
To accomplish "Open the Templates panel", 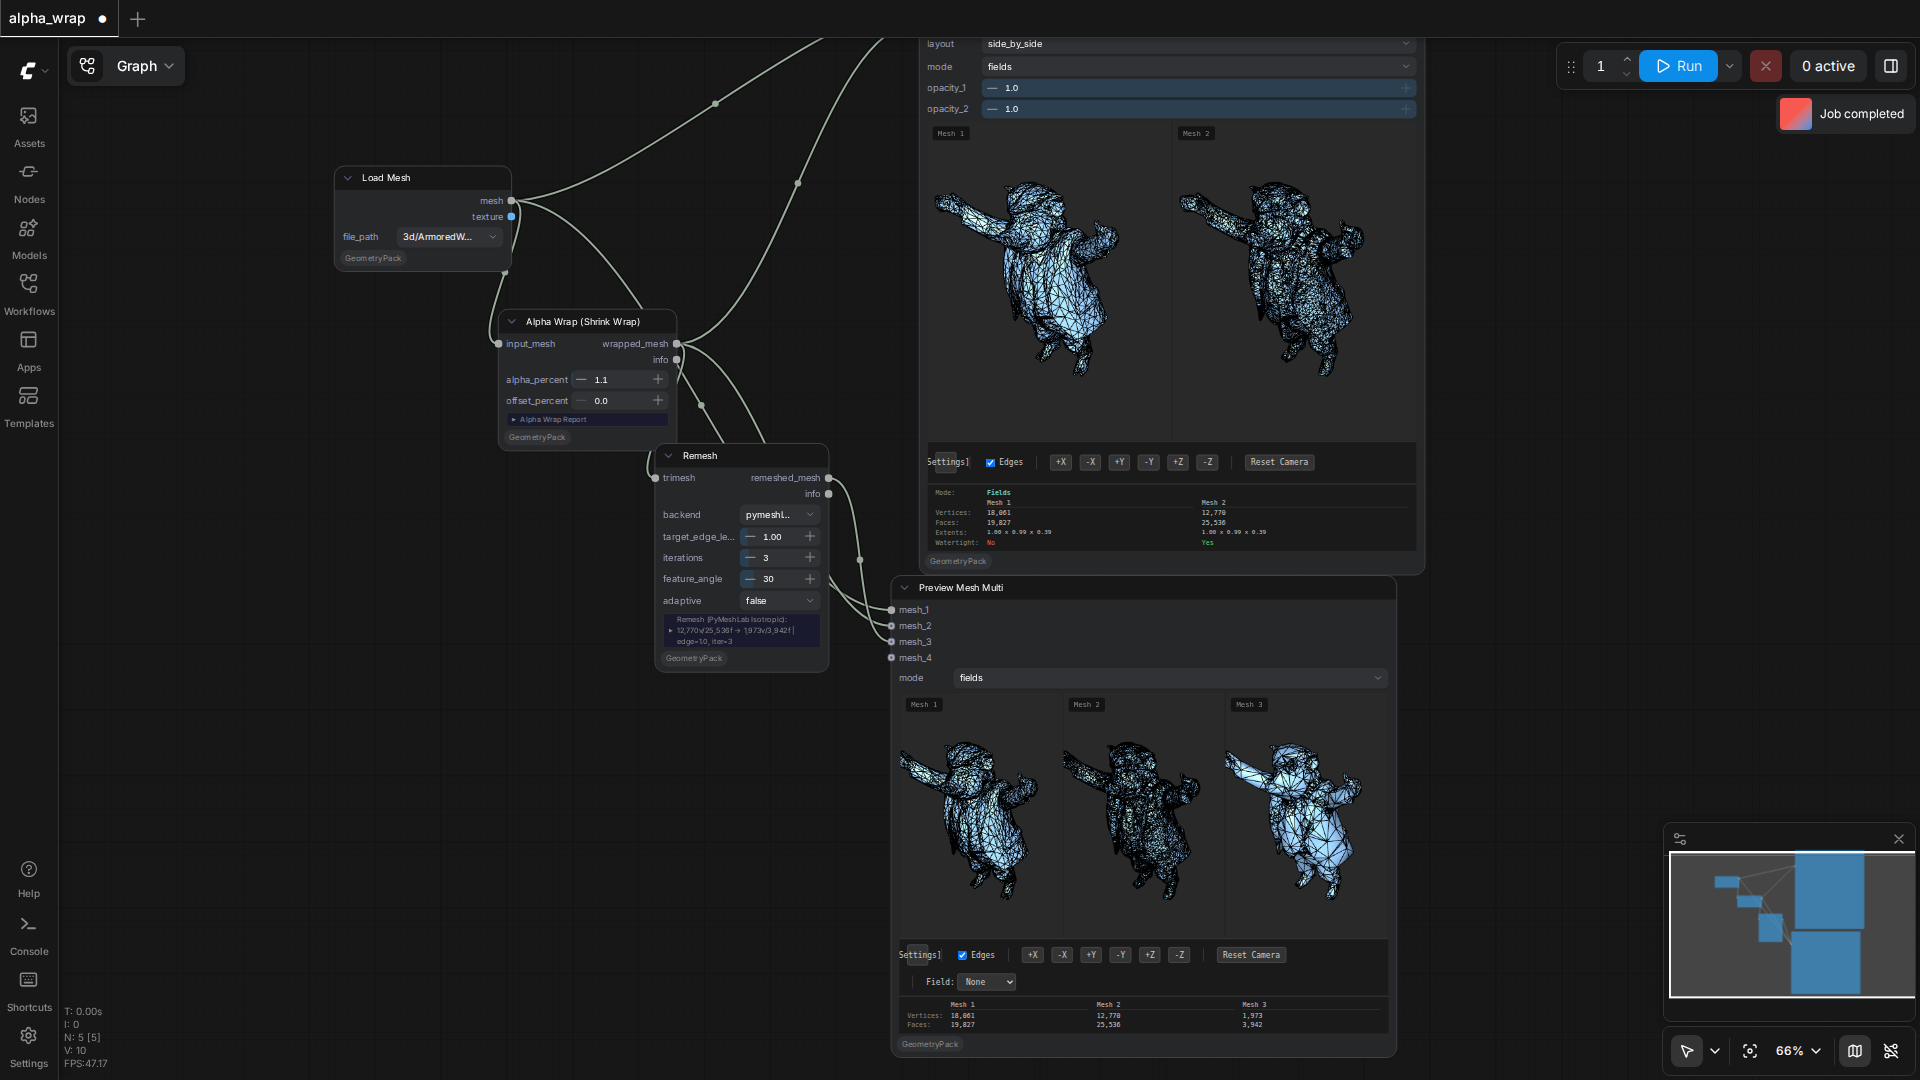I will (29, 406).
